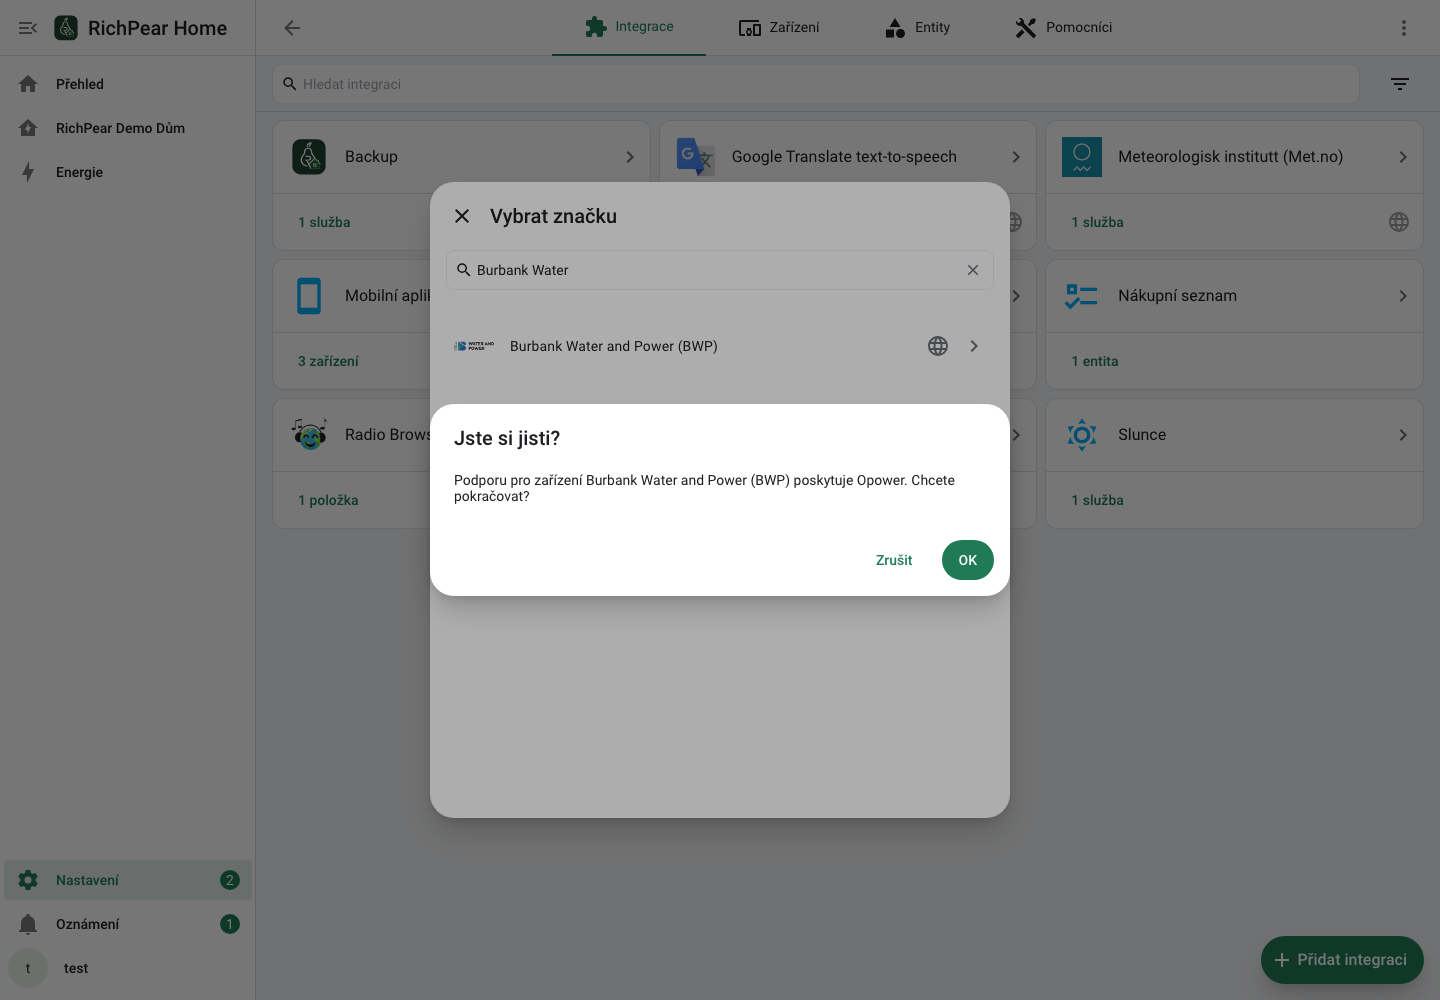
Task: Expand Google Translate text-to-speech chevron
Action: click(x=1016, y=157)
